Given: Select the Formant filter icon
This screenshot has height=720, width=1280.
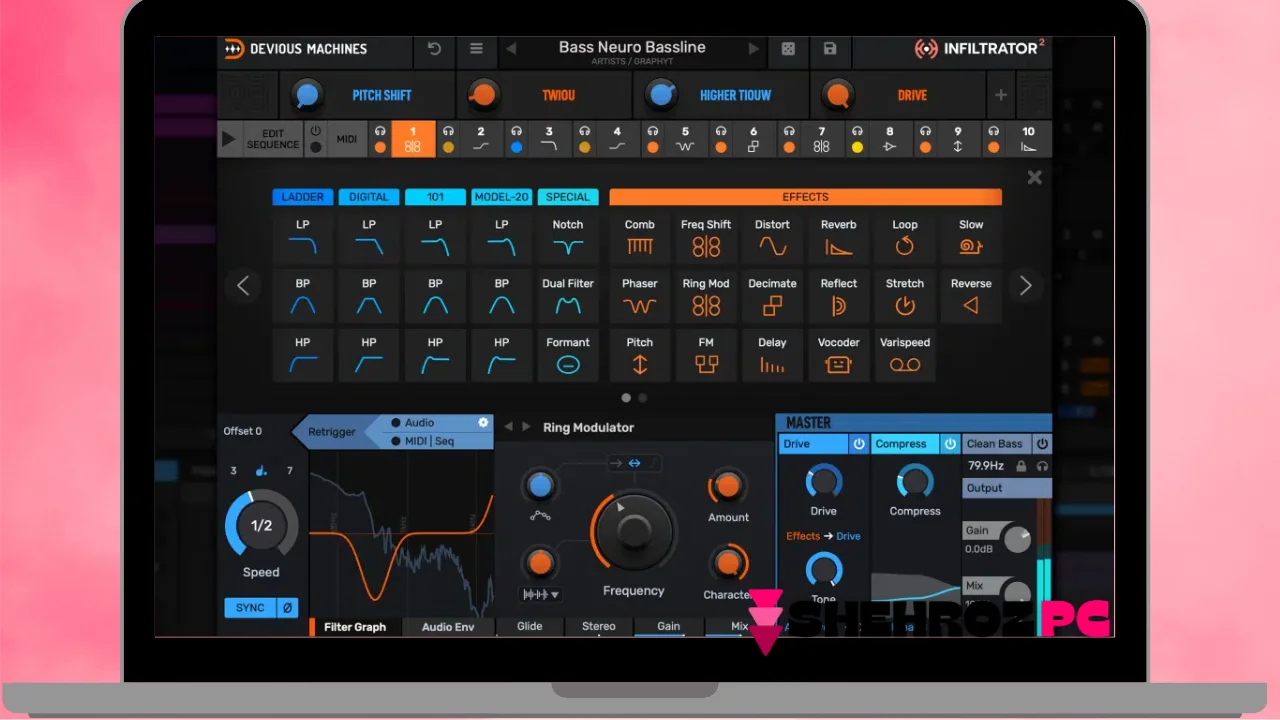Looking at the screenshot, I should (568, 365).
